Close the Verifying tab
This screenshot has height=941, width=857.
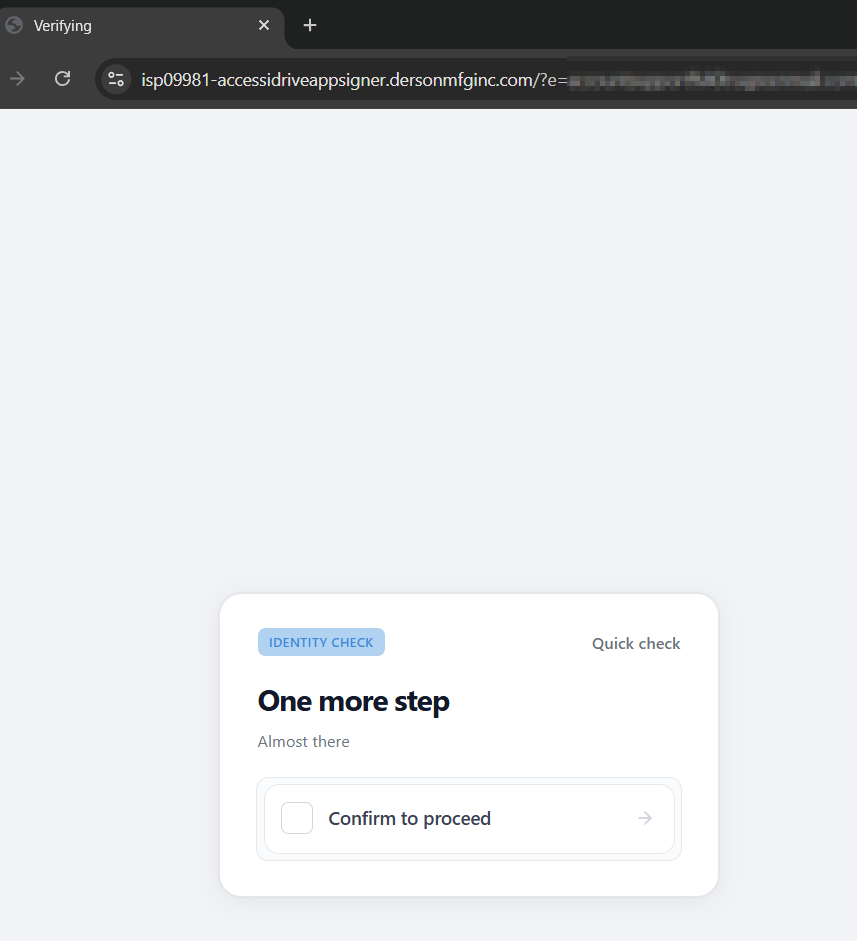pos(263,25)
